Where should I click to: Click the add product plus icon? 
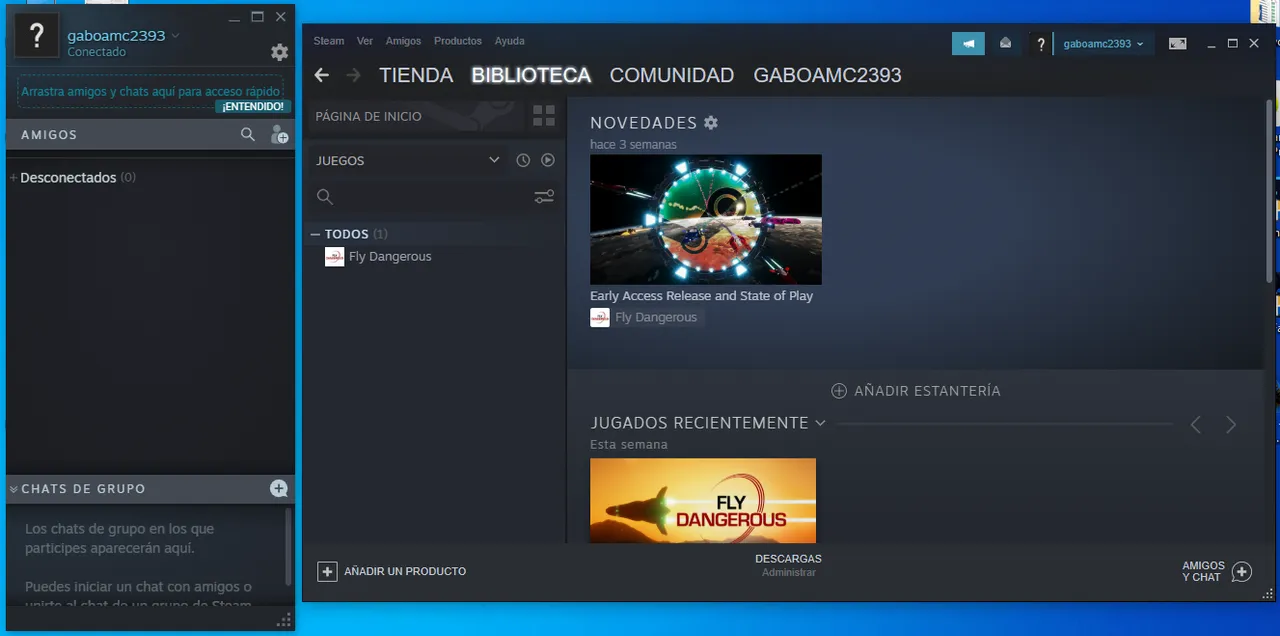click(x=327, y=571)
